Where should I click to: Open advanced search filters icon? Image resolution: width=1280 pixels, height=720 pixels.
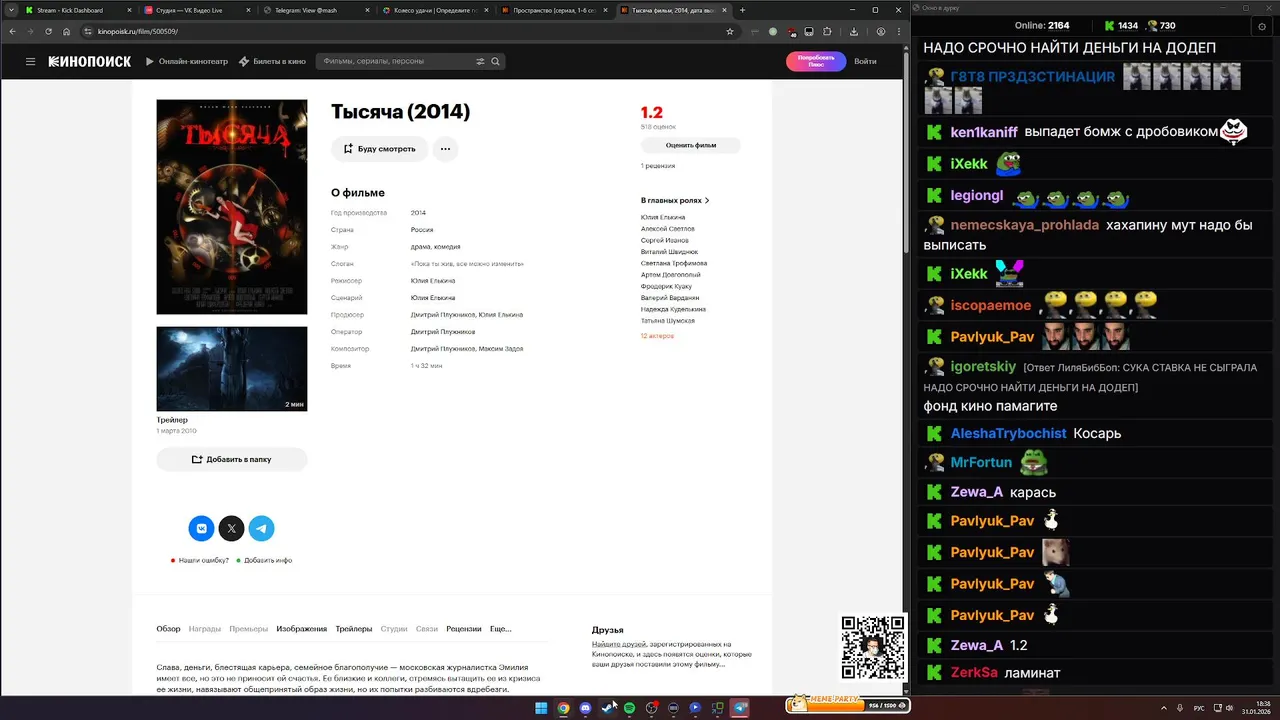[480, 61]
